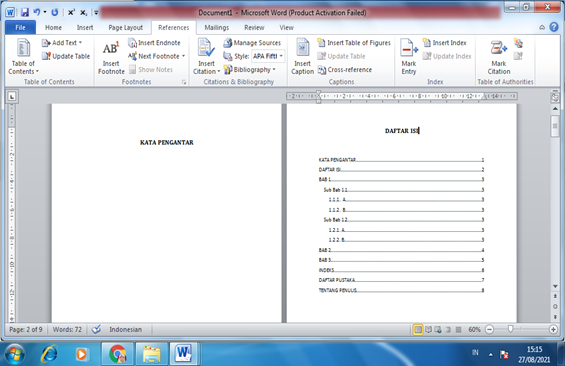Open the Page Layout tab

point(125,27)
